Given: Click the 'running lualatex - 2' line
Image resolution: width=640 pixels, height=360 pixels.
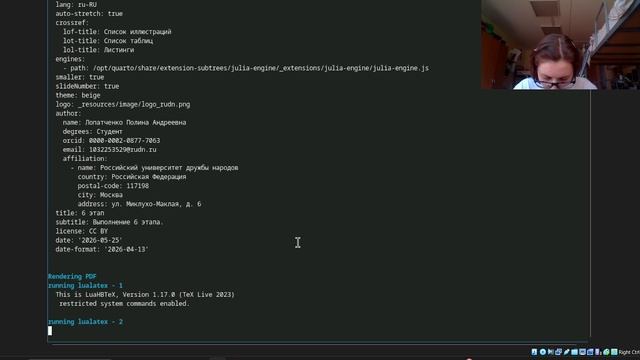Looking at the screenshot, I should (85, 322).
